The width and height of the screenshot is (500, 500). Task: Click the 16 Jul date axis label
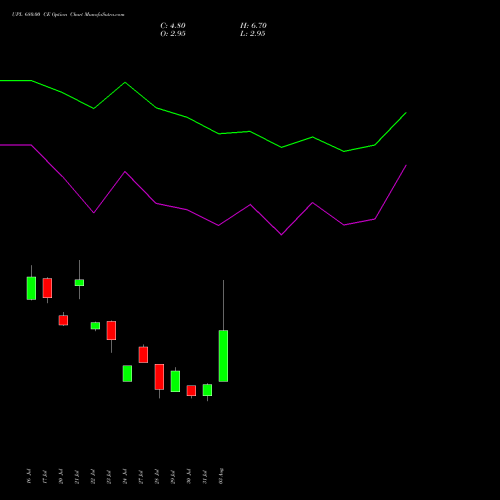pyautogui.click(x=29, y=476)
